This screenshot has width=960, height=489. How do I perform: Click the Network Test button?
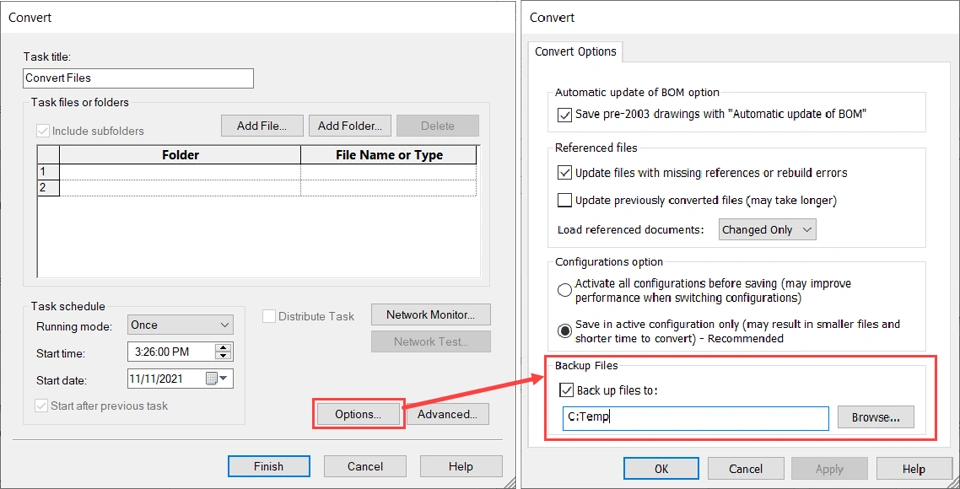[x=430, y=342]
